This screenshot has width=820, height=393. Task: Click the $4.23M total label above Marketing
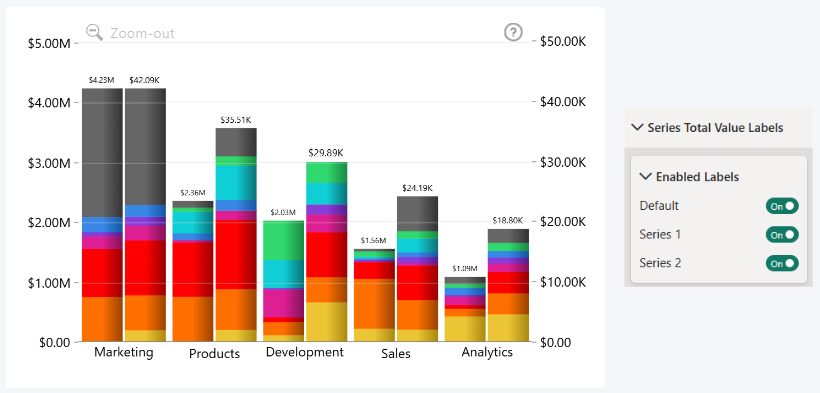pos(101,80)
